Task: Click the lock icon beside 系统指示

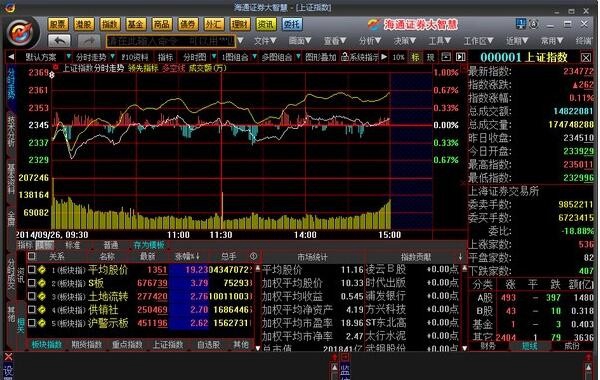Action: tap(344, 57)
